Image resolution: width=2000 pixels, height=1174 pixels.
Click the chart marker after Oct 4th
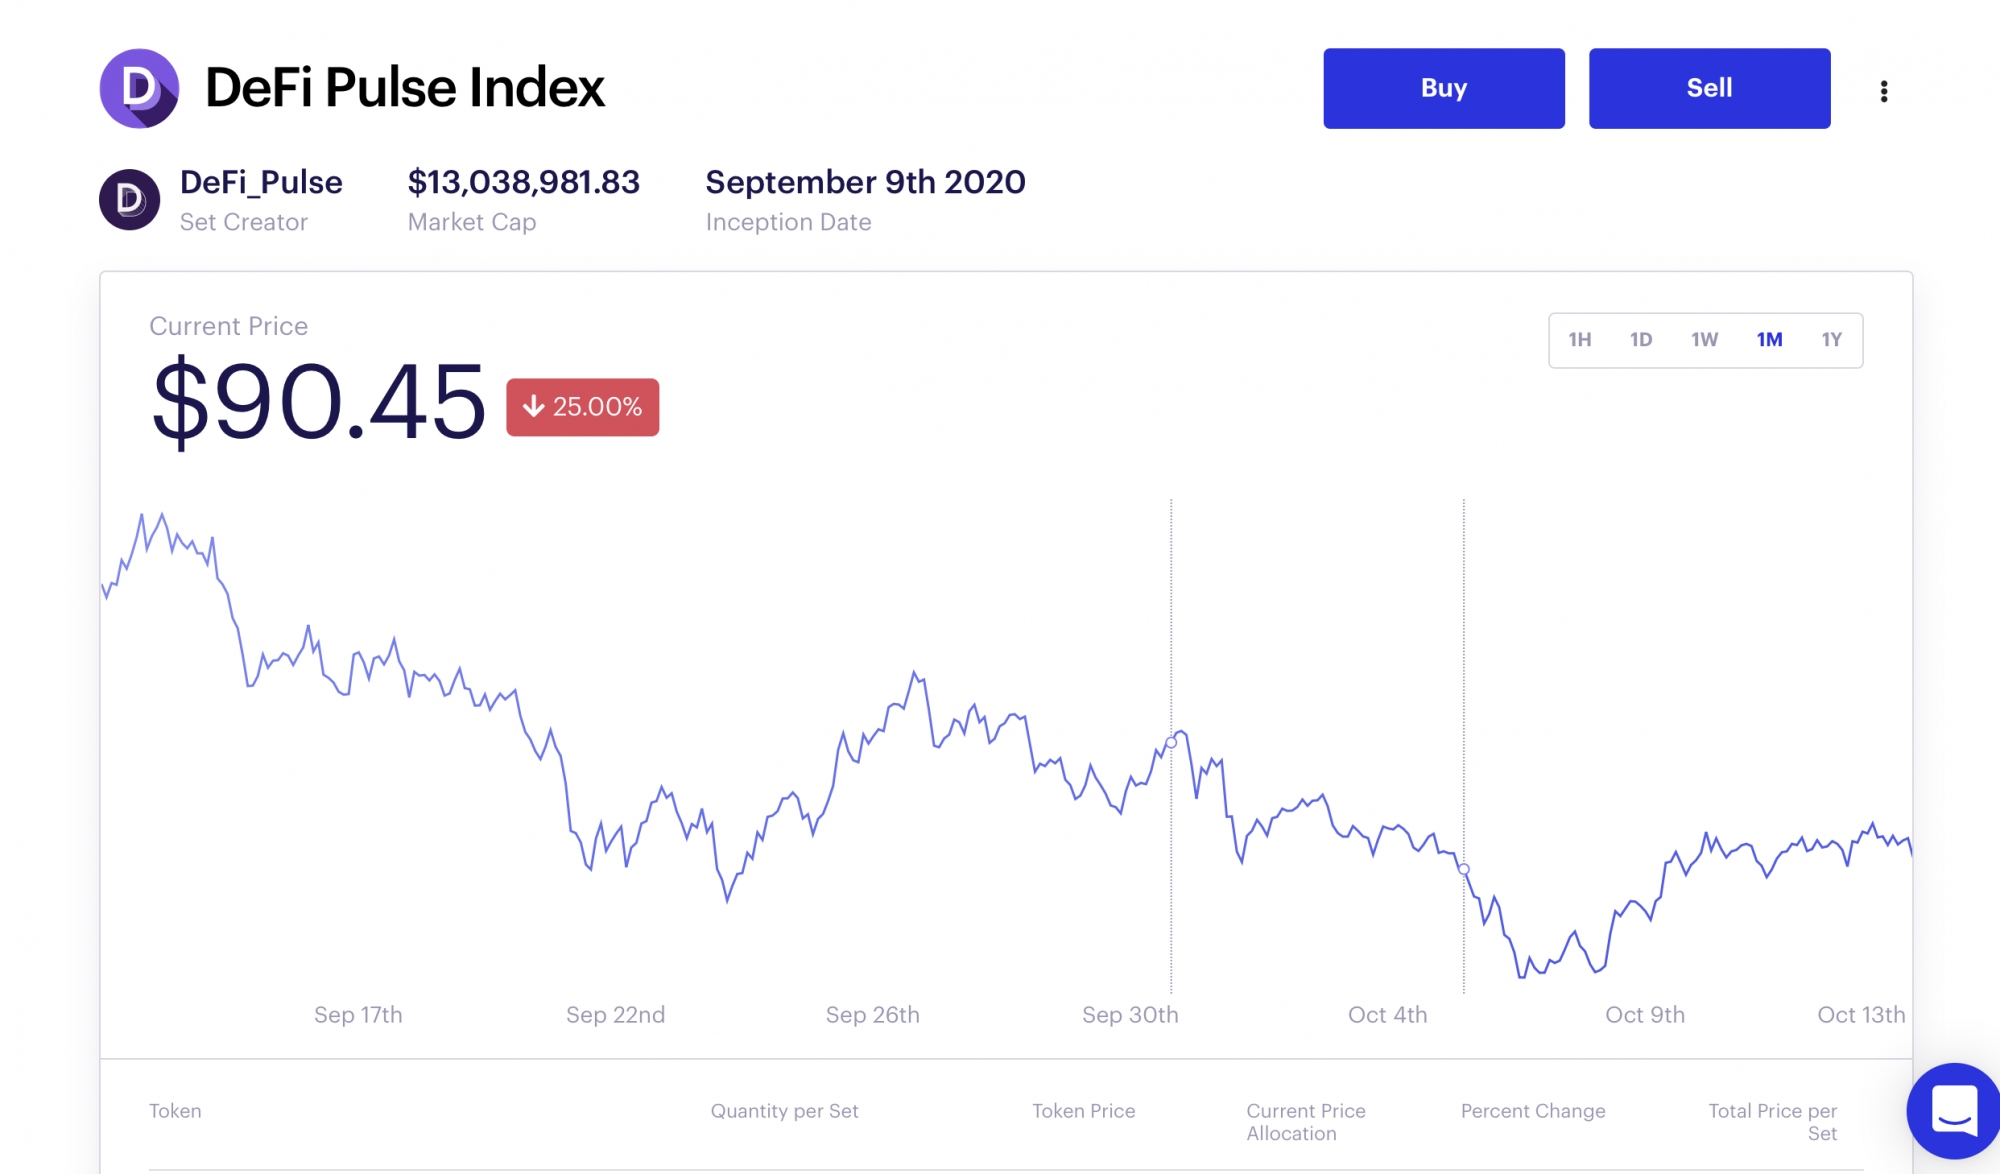coord(1464,869)
